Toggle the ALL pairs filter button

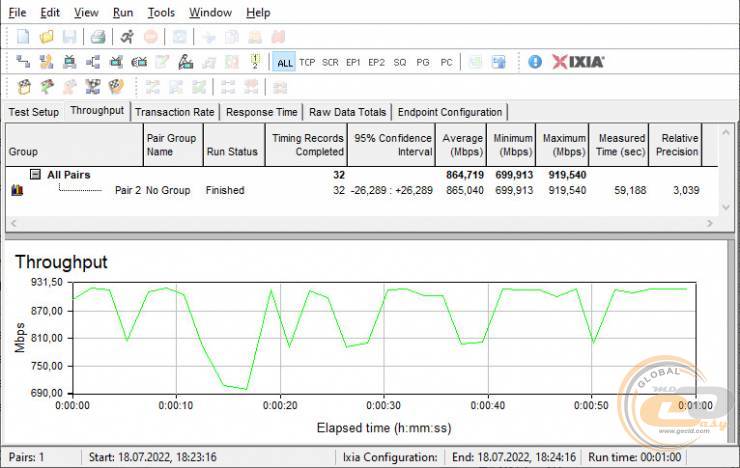tap(284, 62)
